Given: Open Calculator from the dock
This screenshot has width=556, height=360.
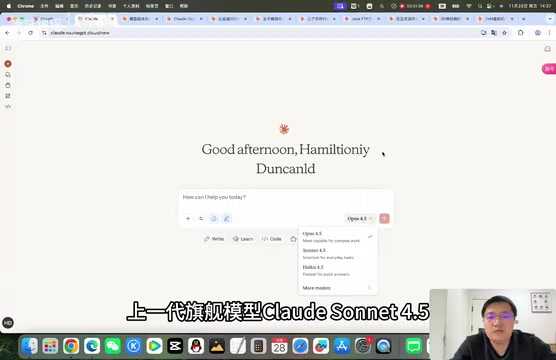Looking at the screenshot, I should click(x=258, y=346).
